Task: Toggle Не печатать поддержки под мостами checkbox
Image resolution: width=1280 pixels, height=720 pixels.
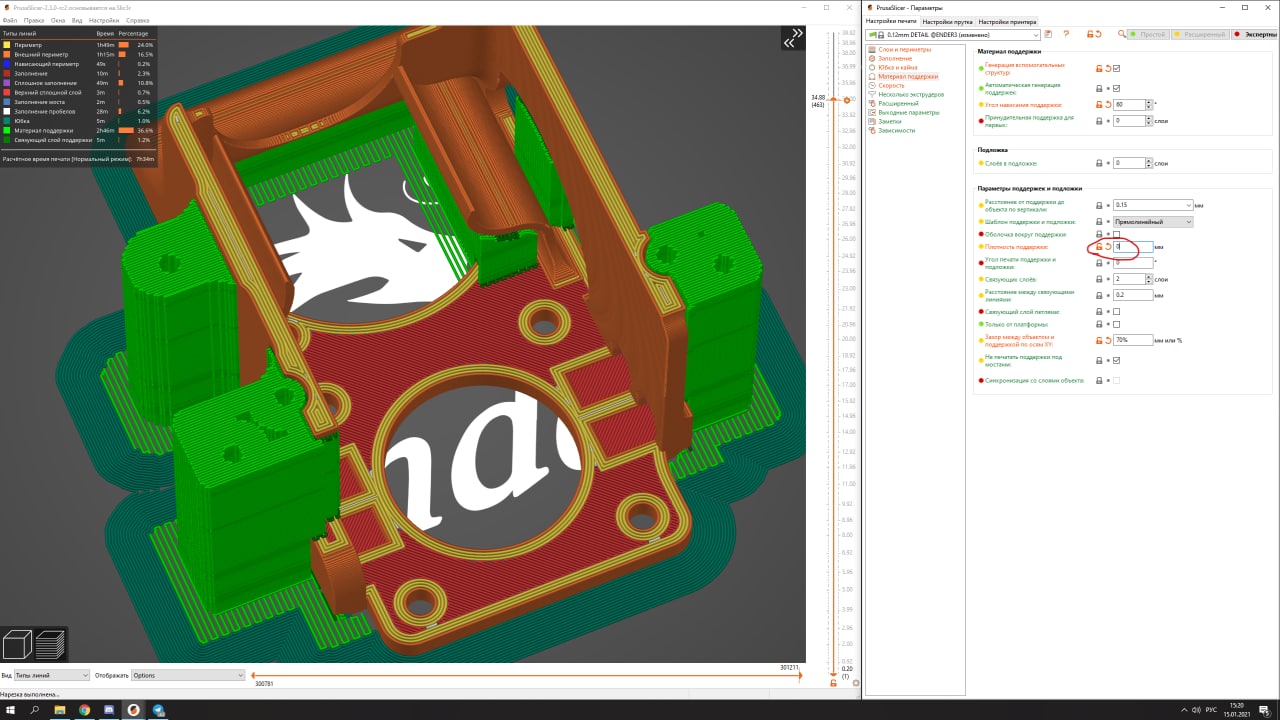Action: click(x=1117, y=360)
